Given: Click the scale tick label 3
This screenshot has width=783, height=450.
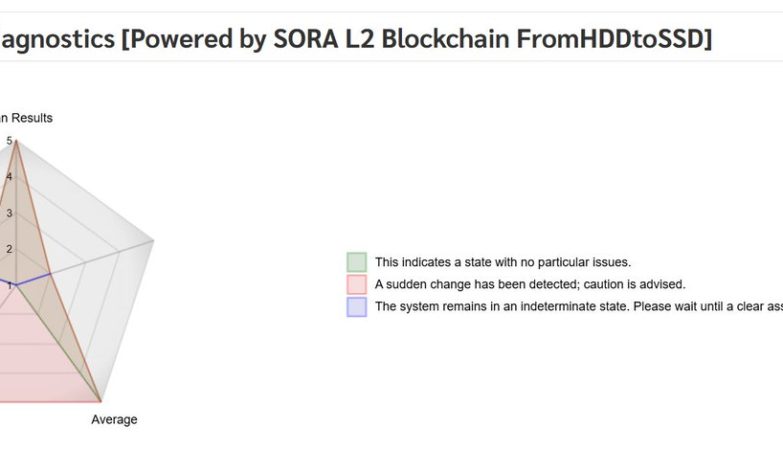Looking at the screenshot, I should 9,213.
